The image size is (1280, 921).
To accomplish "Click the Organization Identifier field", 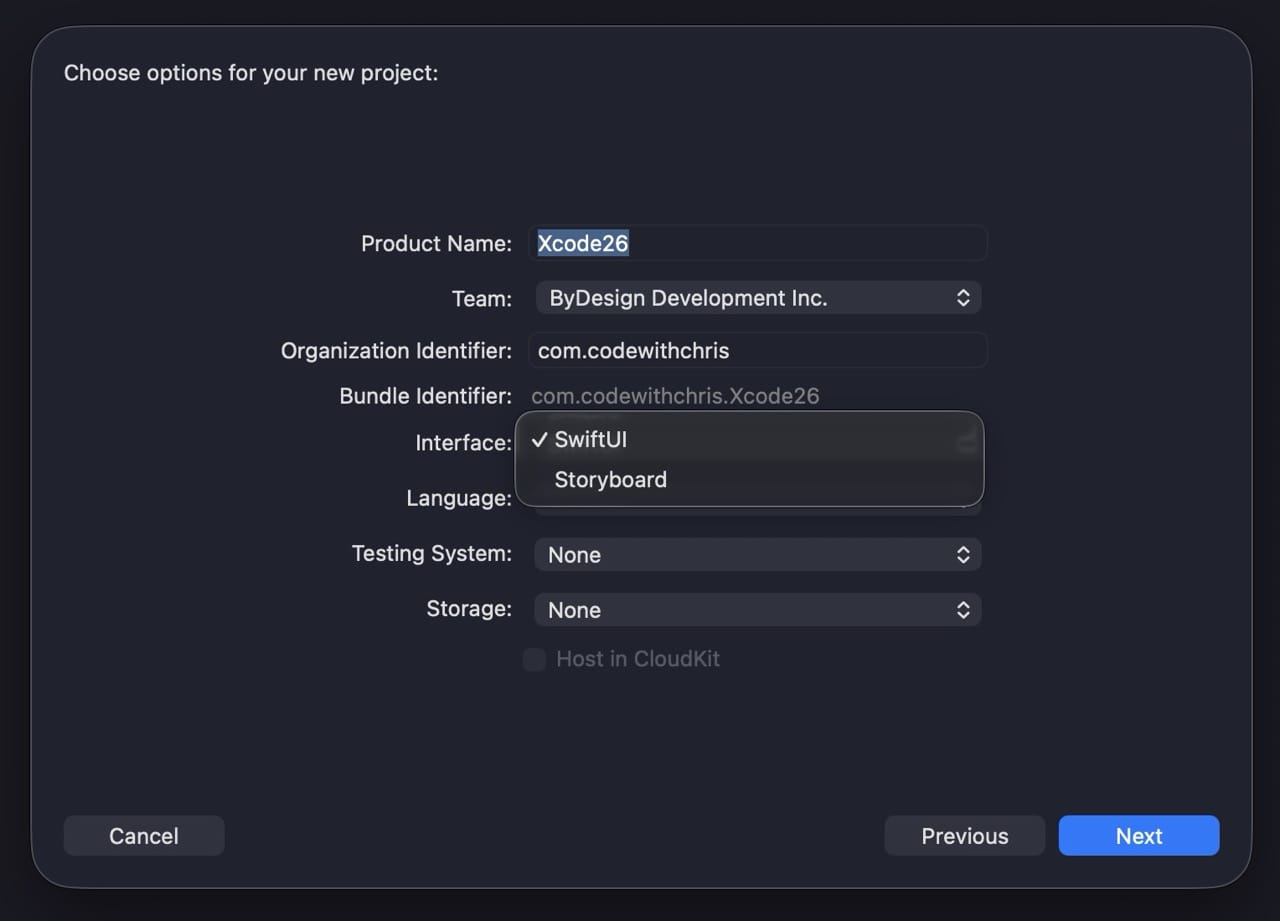I will (x=757, y=351).
